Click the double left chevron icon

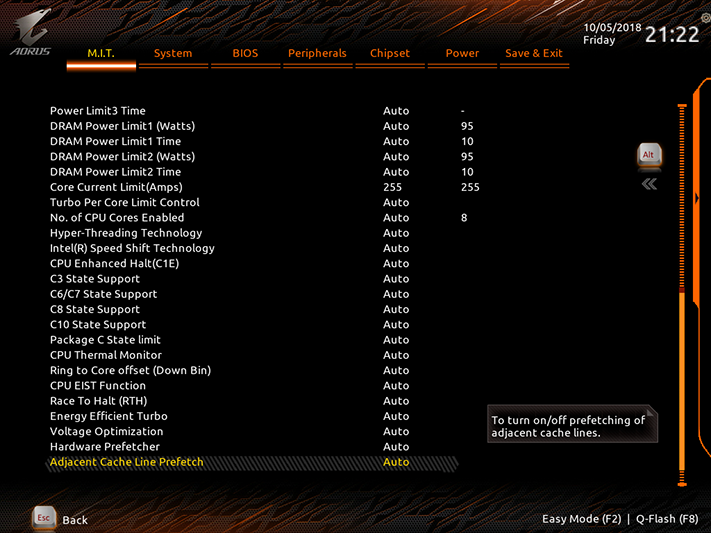(649, 184)
